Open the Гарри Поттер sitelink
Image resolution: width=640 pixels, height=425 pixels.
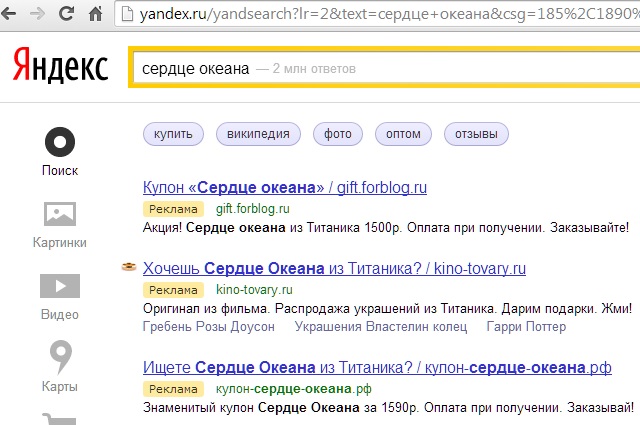[x=526, y=327]
